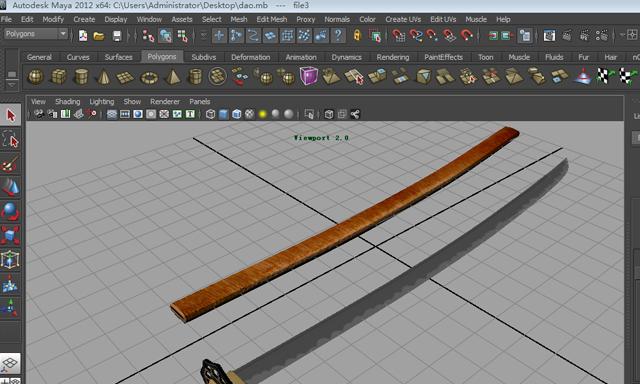Open the Lighting panel menu
The width and height of the screenshot is (640, 384).
[x=102, y=102]
